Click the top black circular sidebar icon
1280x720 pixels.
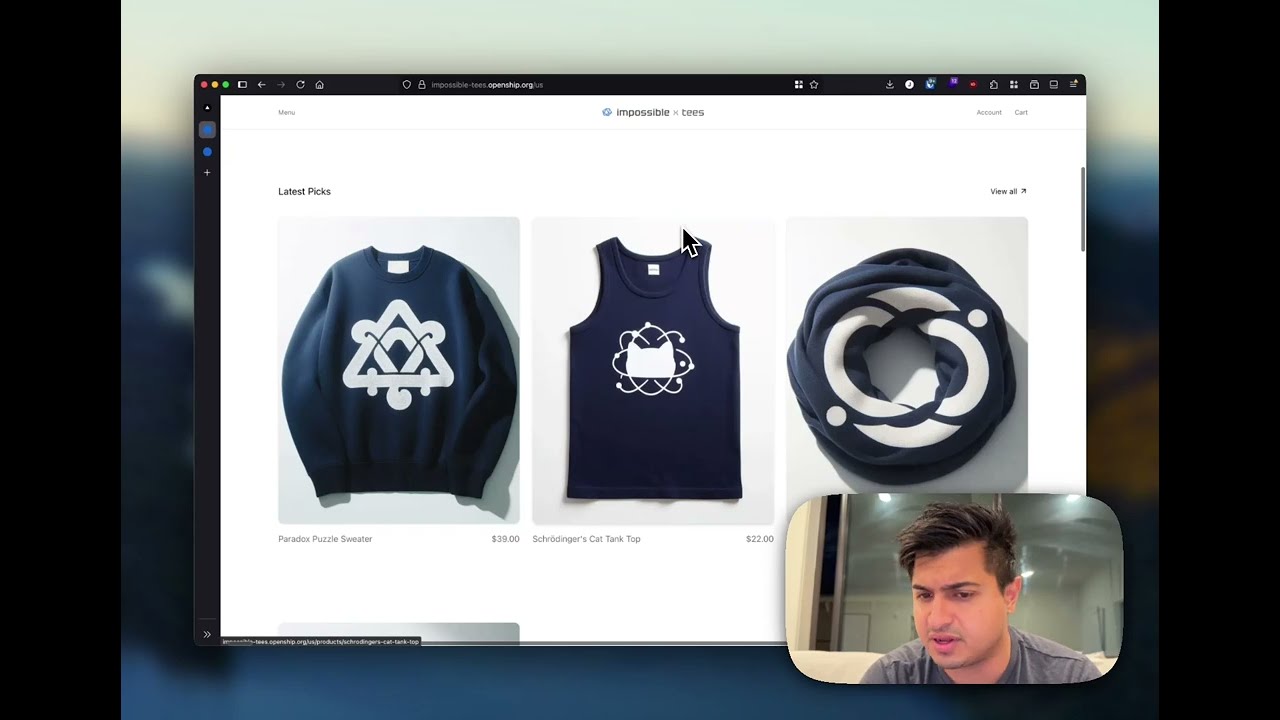click(x=207, y=107)
